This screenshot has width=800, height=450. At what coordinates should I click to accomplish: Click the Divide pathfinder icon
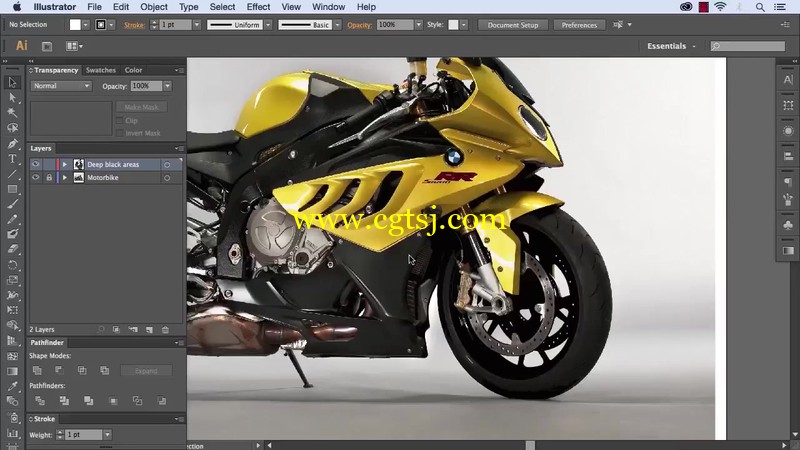40,401
